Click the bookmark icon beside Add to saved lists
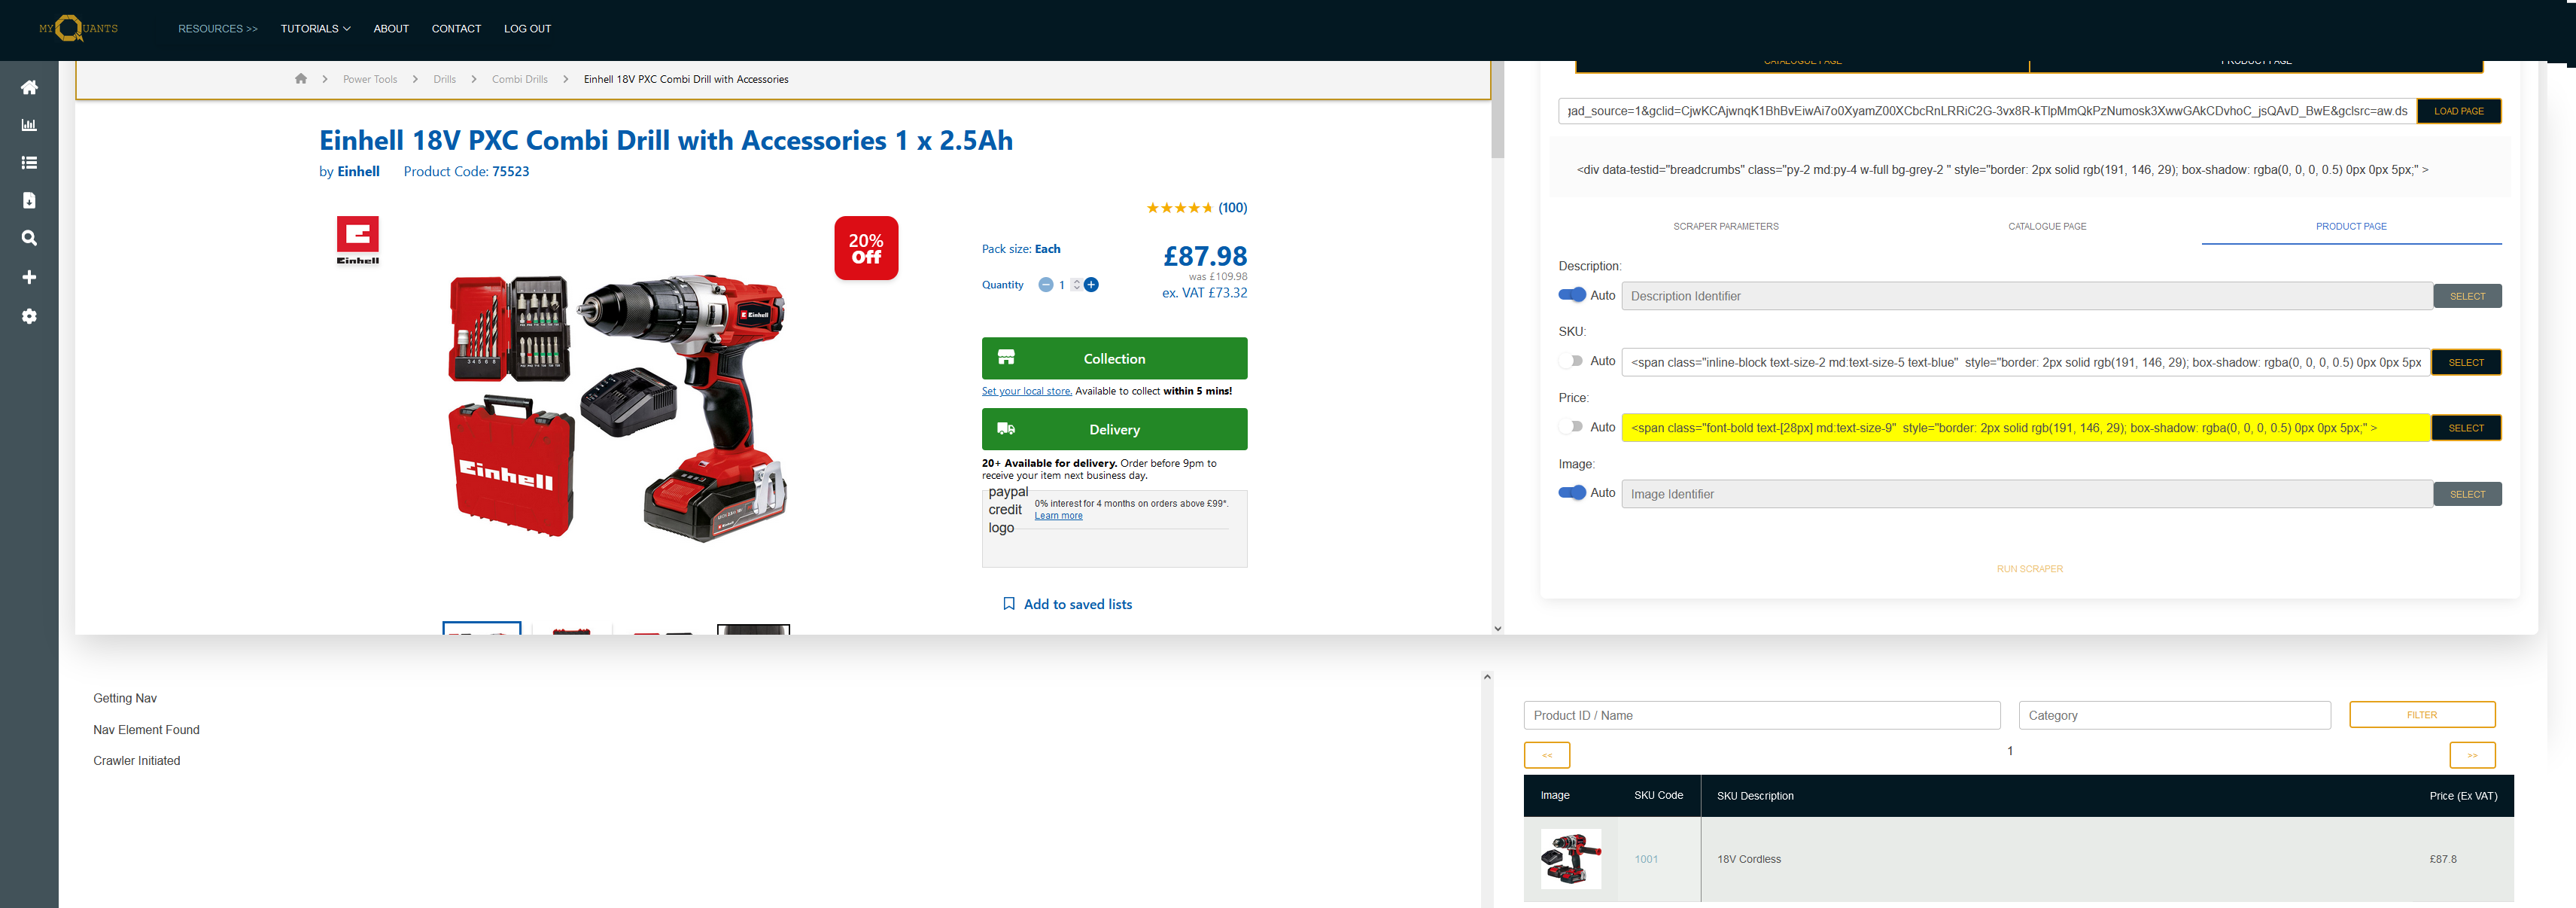Screen dimensions: 2576x908 pos(1009,604)
